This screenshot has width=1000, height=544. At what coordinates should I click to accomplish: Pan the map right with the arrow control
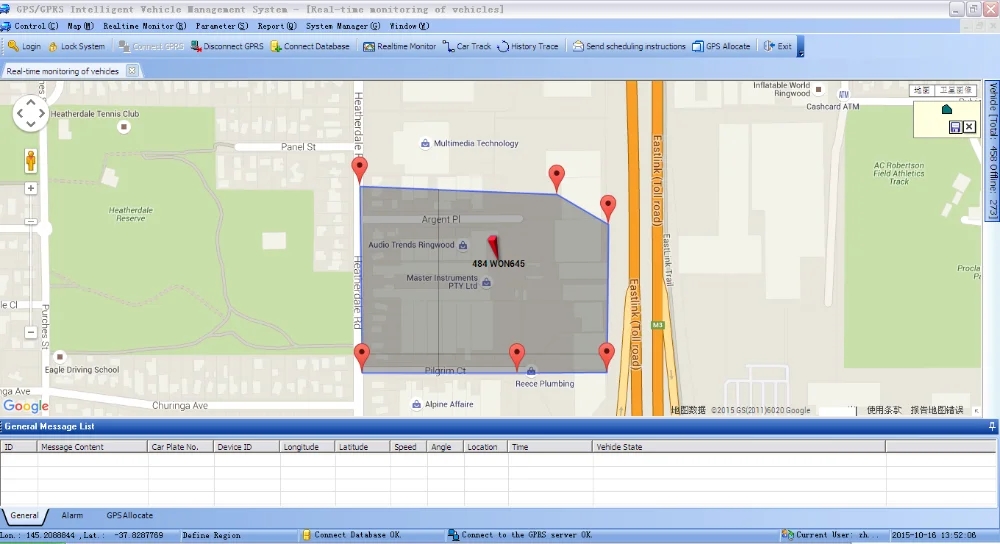click(x=41, y=114)
